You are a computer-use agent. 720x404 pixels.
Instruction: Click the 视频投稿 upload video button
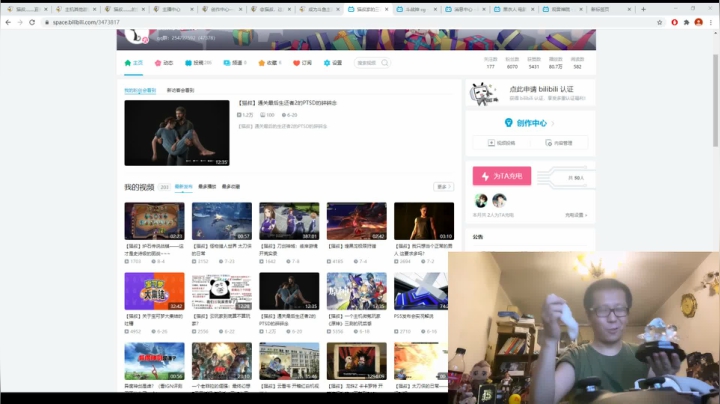(501, 143)
